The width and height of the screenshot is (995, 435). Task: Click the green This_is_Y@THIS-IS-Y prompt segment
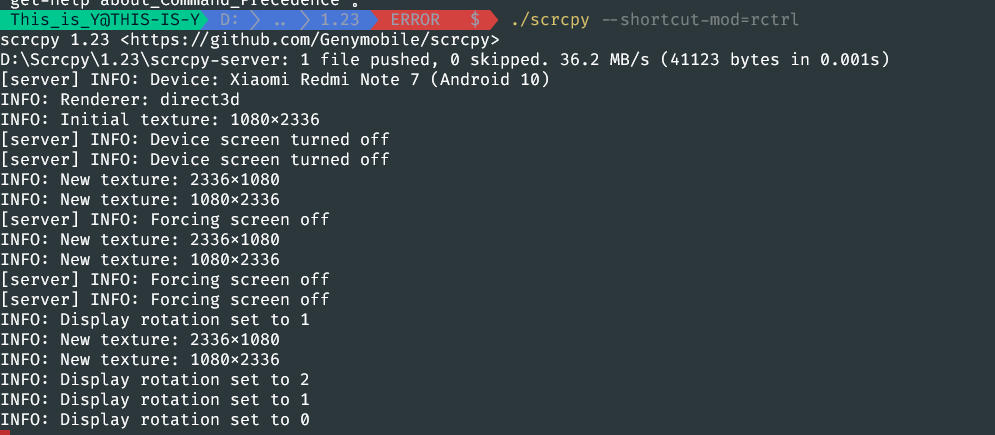(105, 20)
